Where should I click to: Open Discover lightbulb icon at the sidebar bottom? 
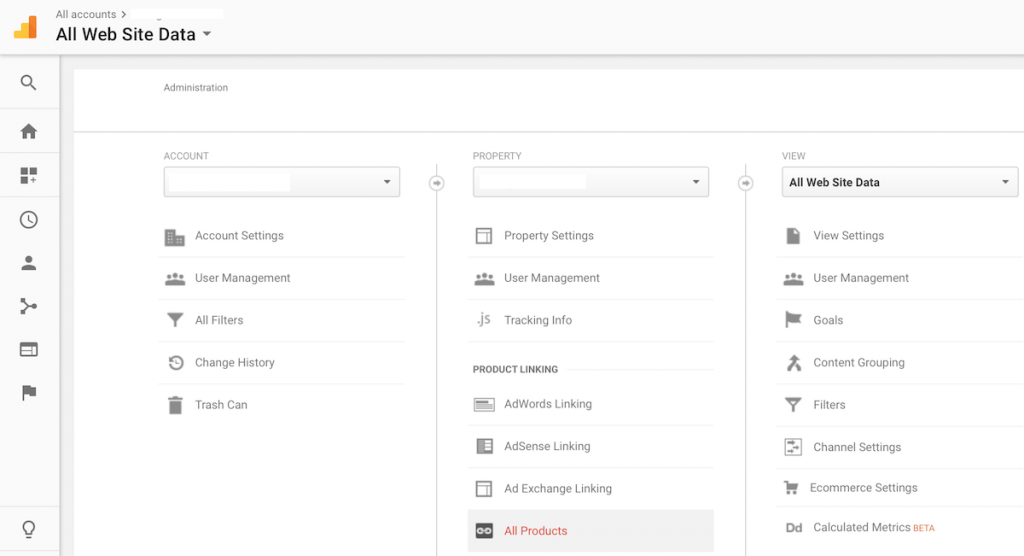(29, 529)
